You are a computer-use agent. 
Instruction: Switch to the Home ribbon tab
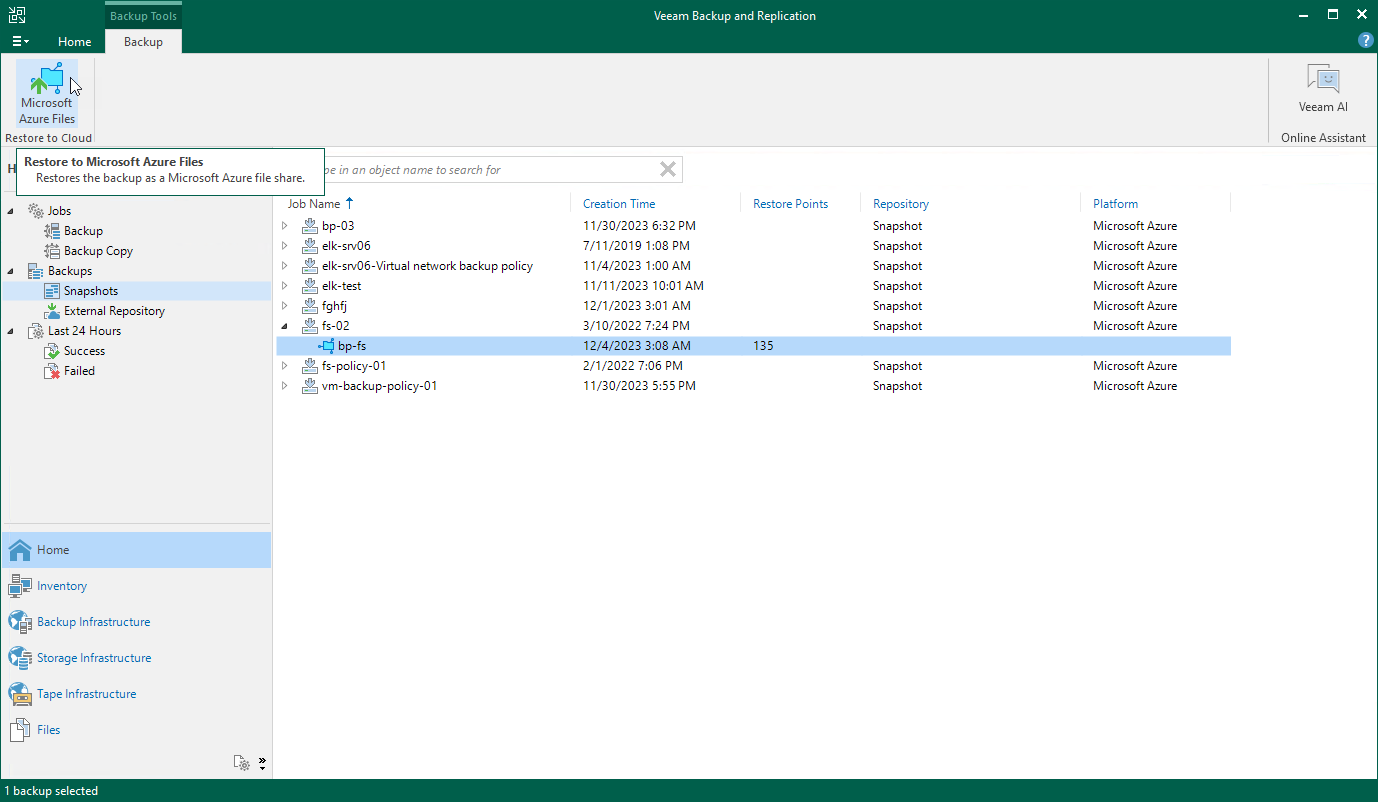point(75,42)
